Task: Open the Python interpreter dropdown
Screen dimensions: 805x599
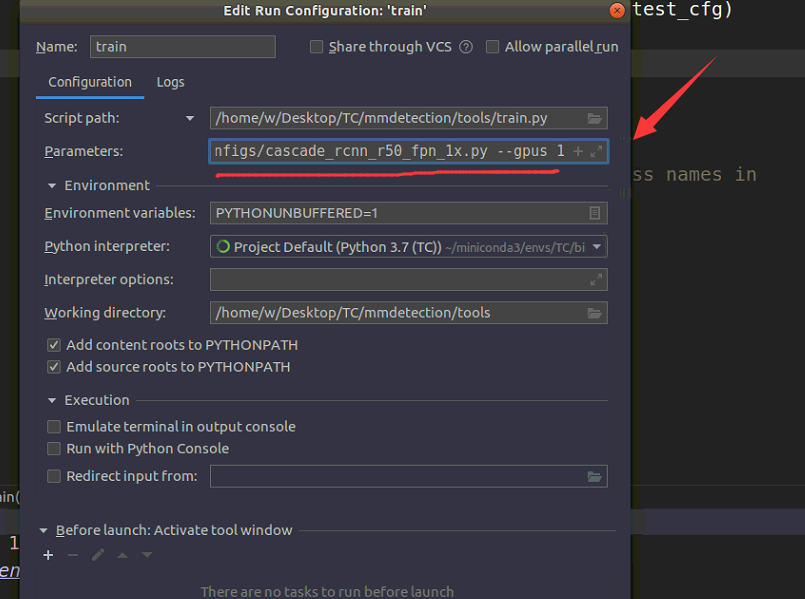Action: tap(597, 247)
